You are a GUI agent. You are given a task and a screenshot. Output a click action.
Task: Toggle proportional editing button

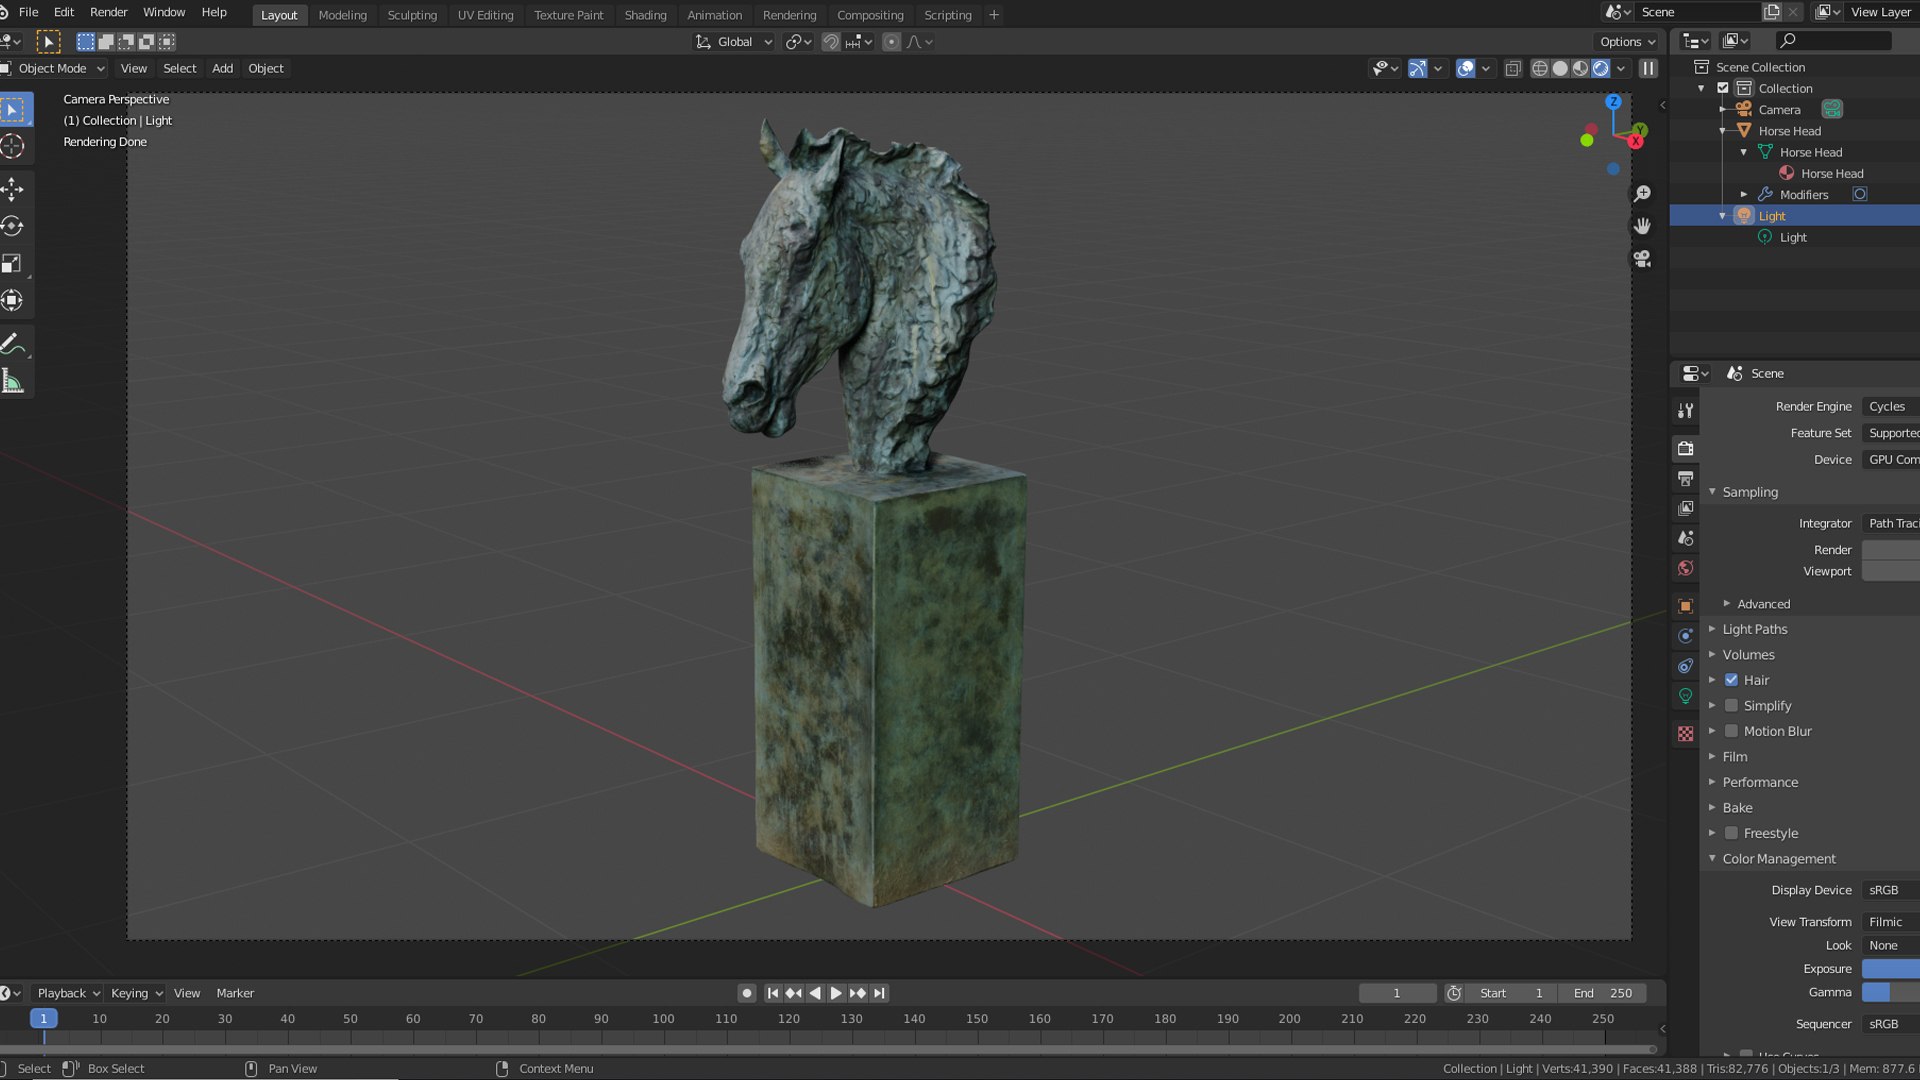pyautogui.click(x=891, y=42)
